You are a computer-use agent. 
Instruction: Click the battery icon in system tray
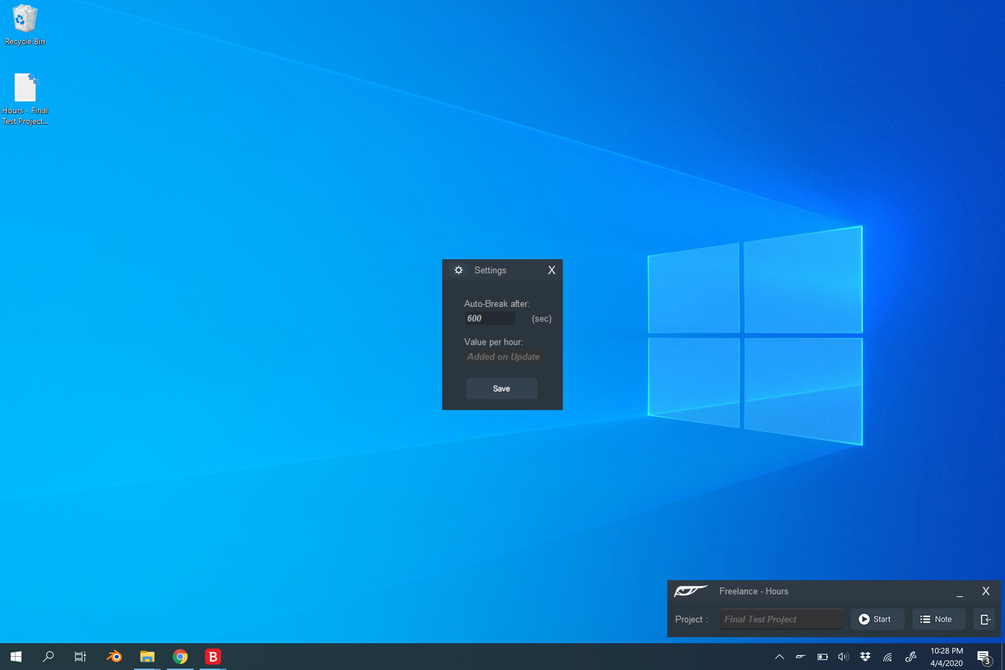[822, 657]
